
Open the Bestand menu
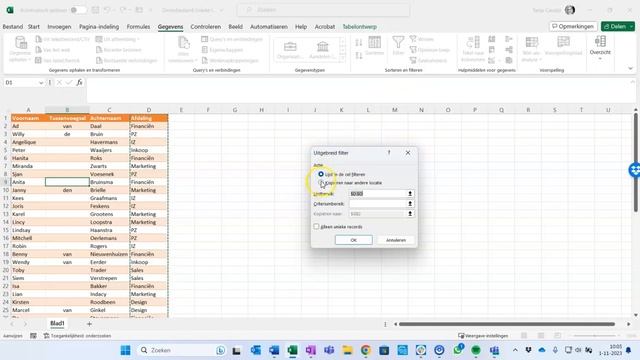point(13,27)
